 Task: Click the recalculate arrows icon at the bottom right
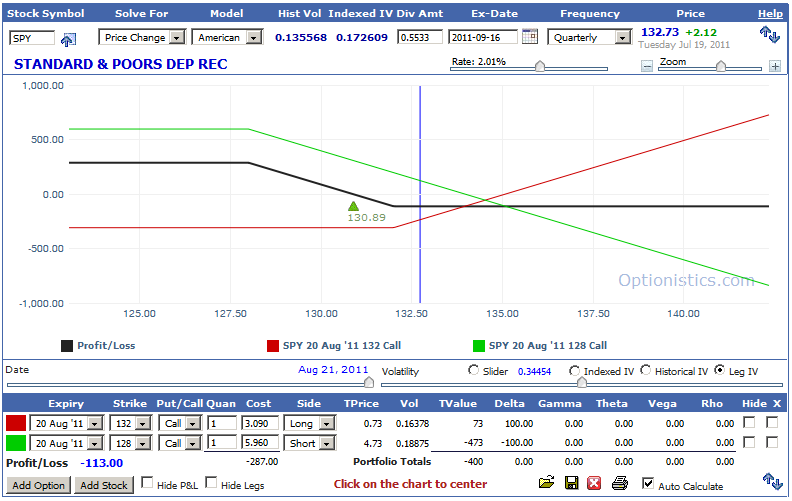(x=772, y=481)
